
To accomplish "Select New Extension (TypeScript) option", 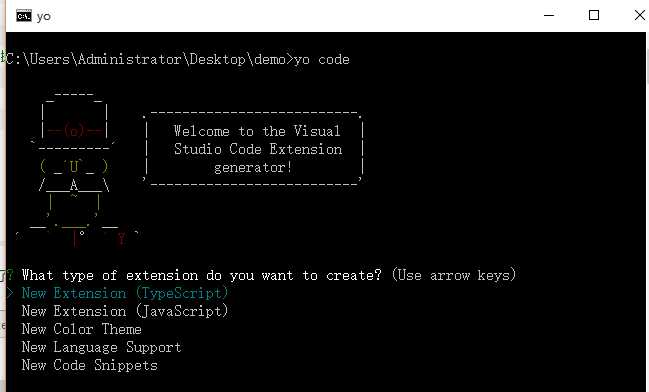I will (125, 293).
